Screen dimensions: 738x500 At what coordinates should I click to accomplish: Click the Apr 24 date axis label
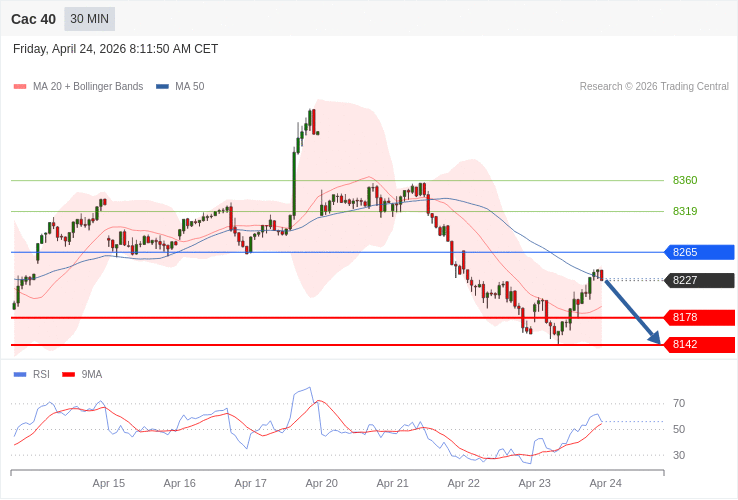coord(605,483)
